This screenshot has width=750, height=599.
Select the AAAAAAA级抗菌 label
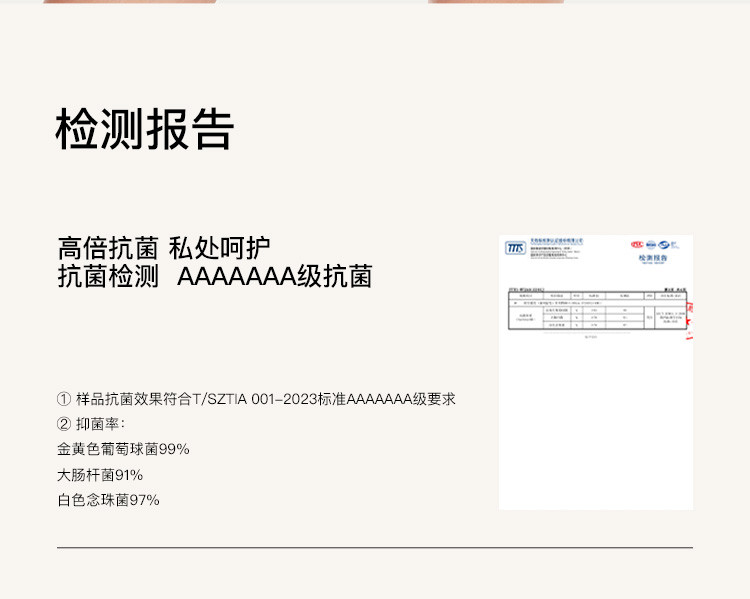[x=274, y=277]
